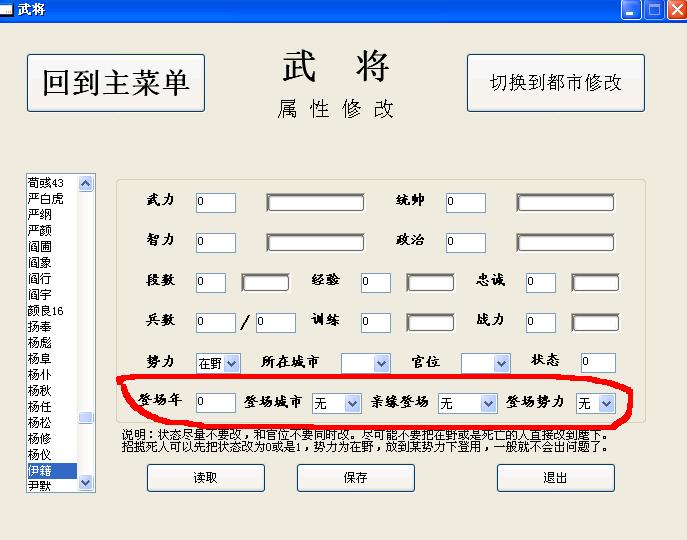687x540 pixels.
Task: Open the 官位 dropdown
Action: pos(485,363)
